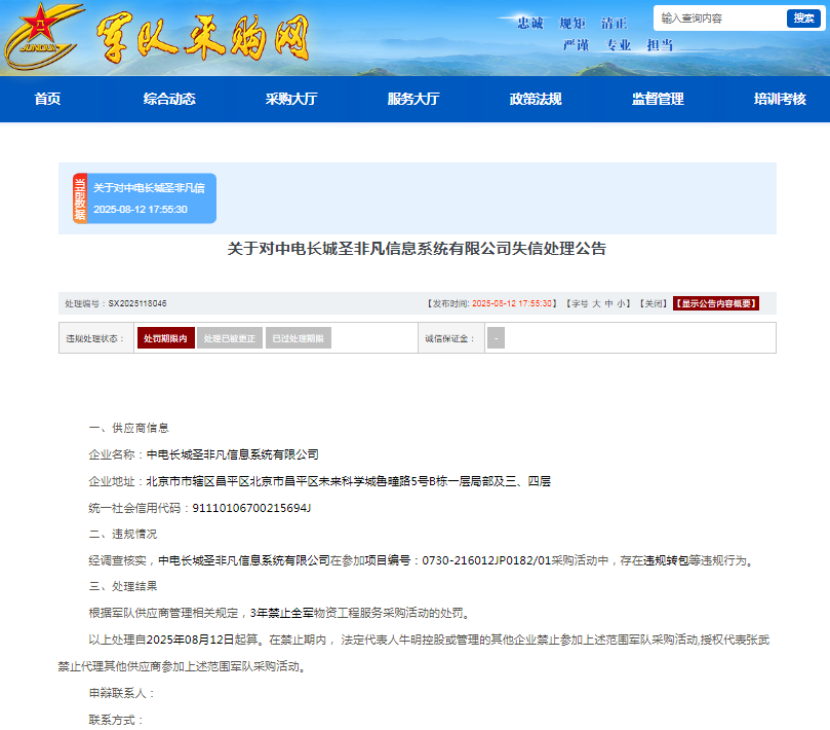Click the processing number SX2025118046
The height and width of the screenshot is (730, 830).
click(x=137, y=304)
